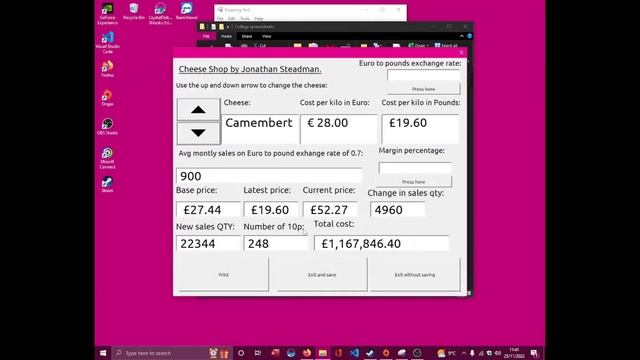This screenshot has width=640, height=360.
Task: Open TeamViewer desktop icon
Action: pyautogui.click(x=187, y=11)
